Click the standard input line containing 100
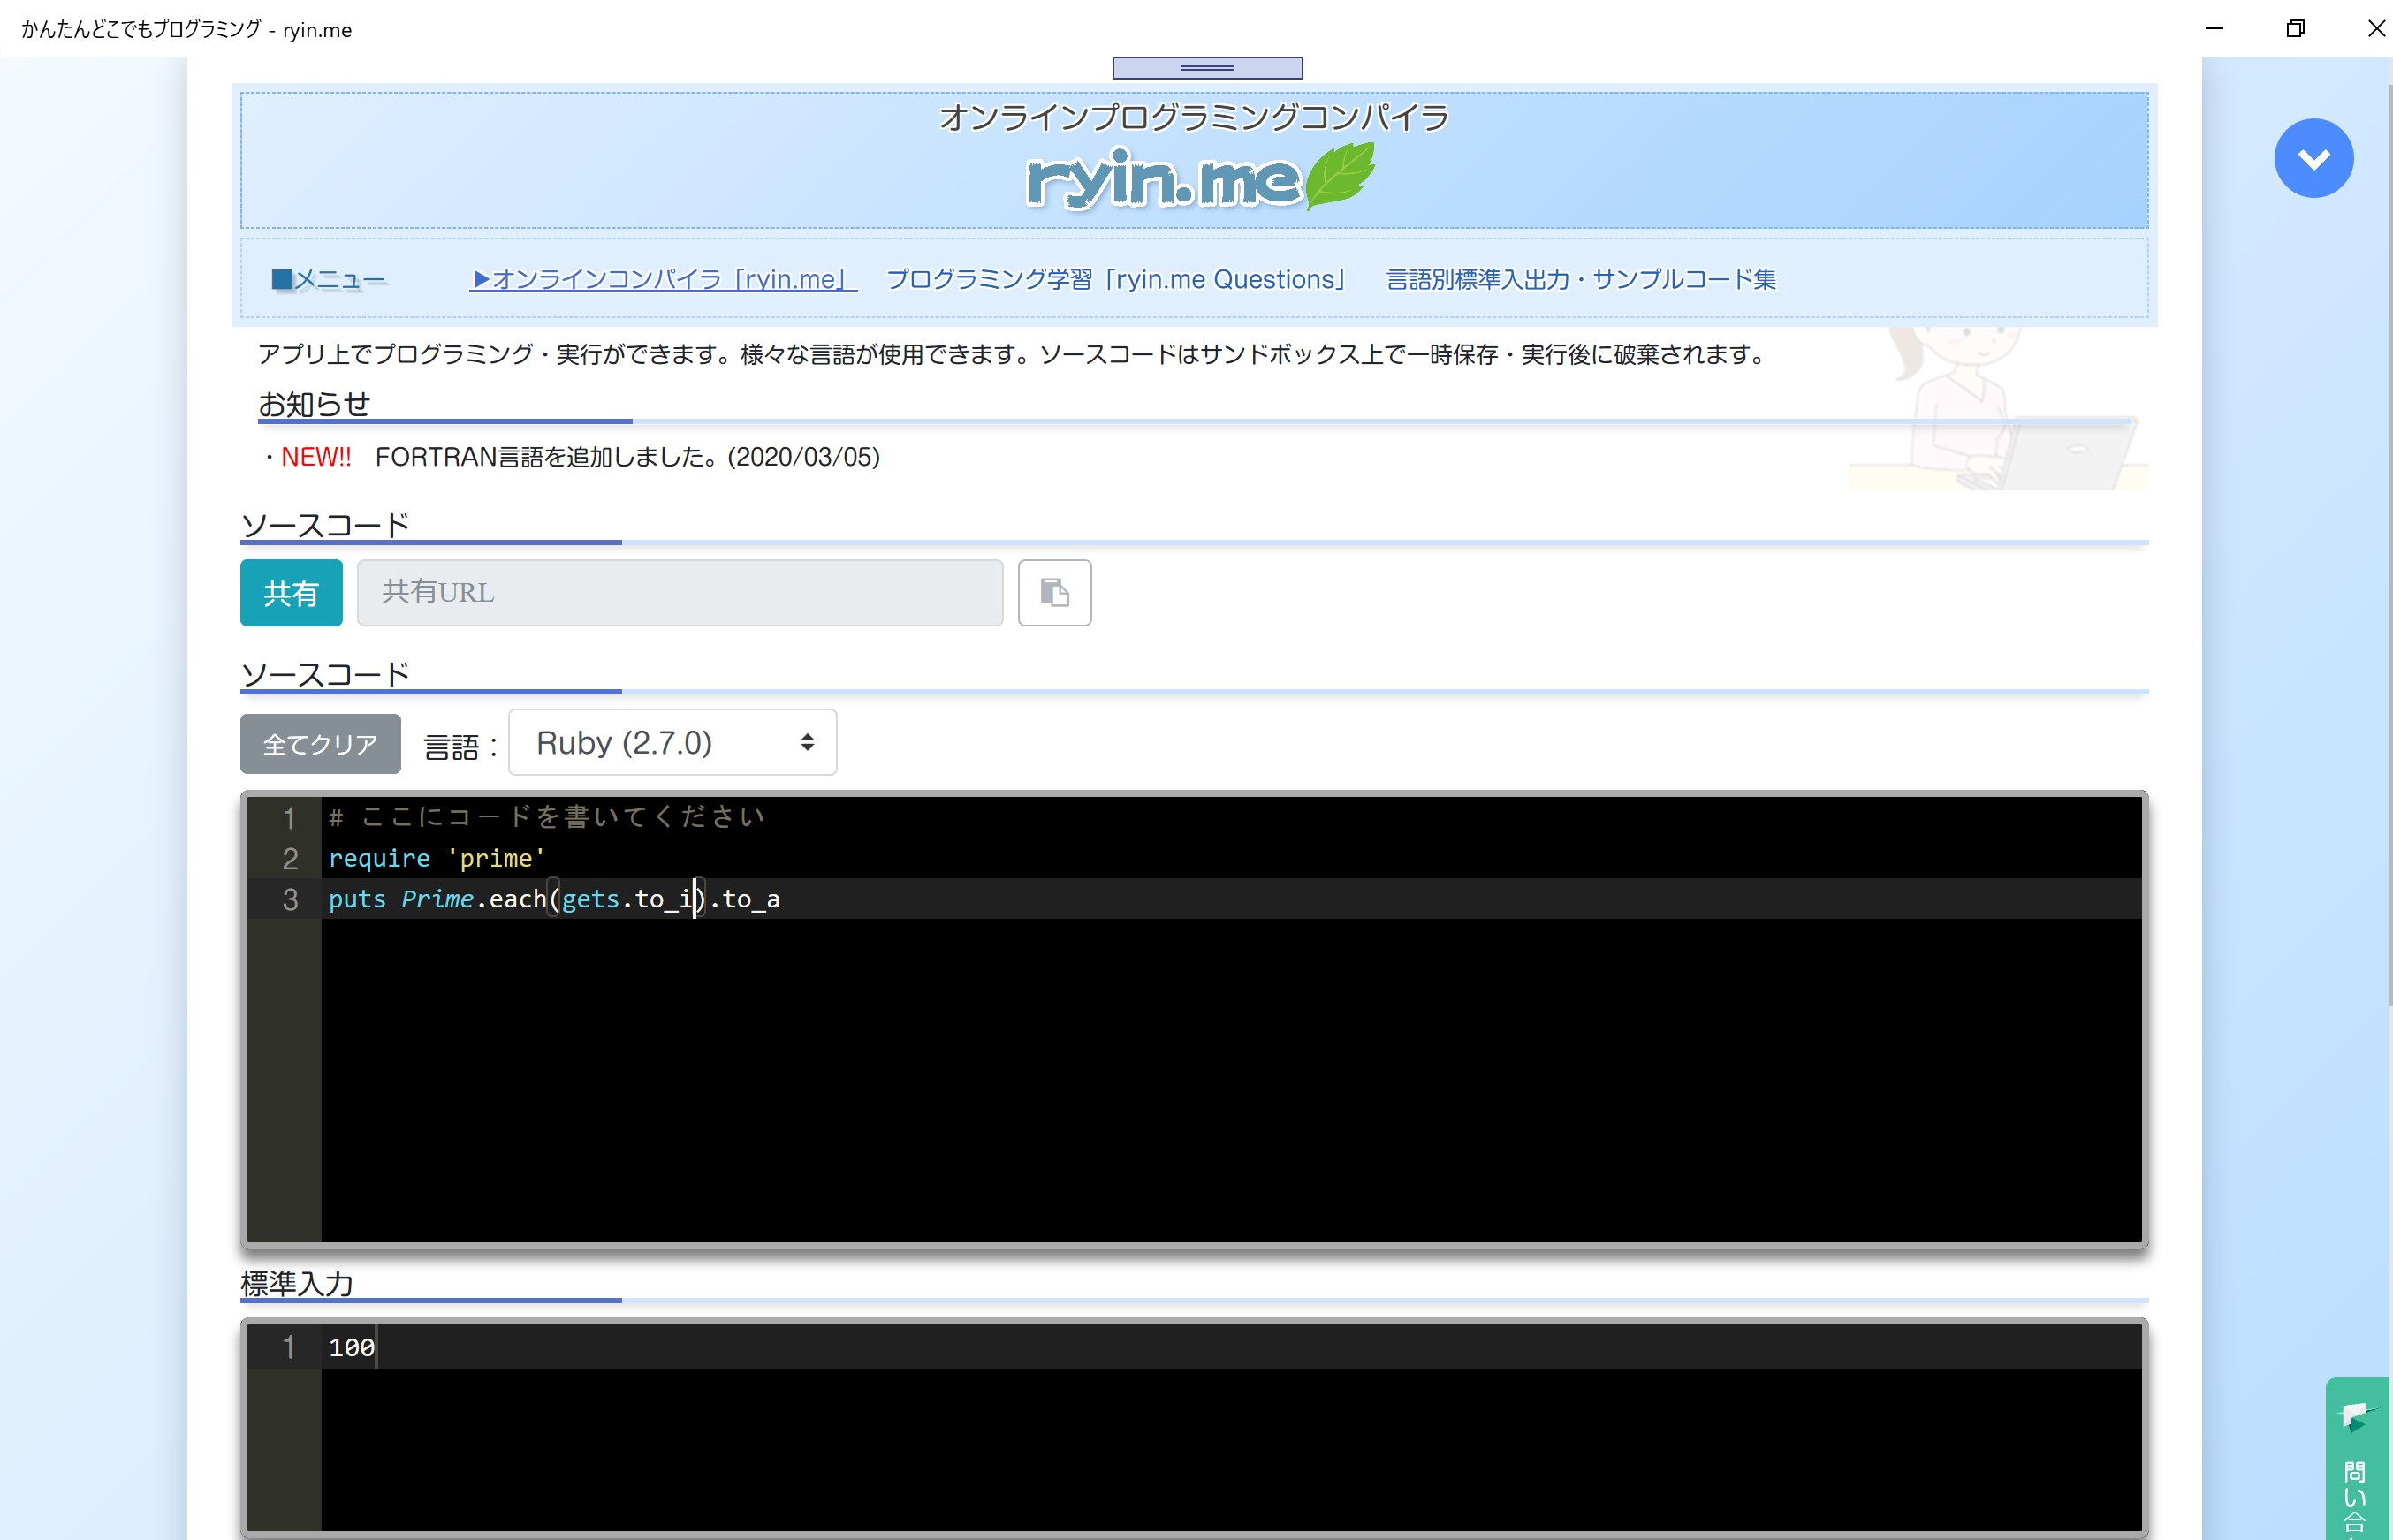This screenshot has width=2393, height=1540. tap(352, 1347)
